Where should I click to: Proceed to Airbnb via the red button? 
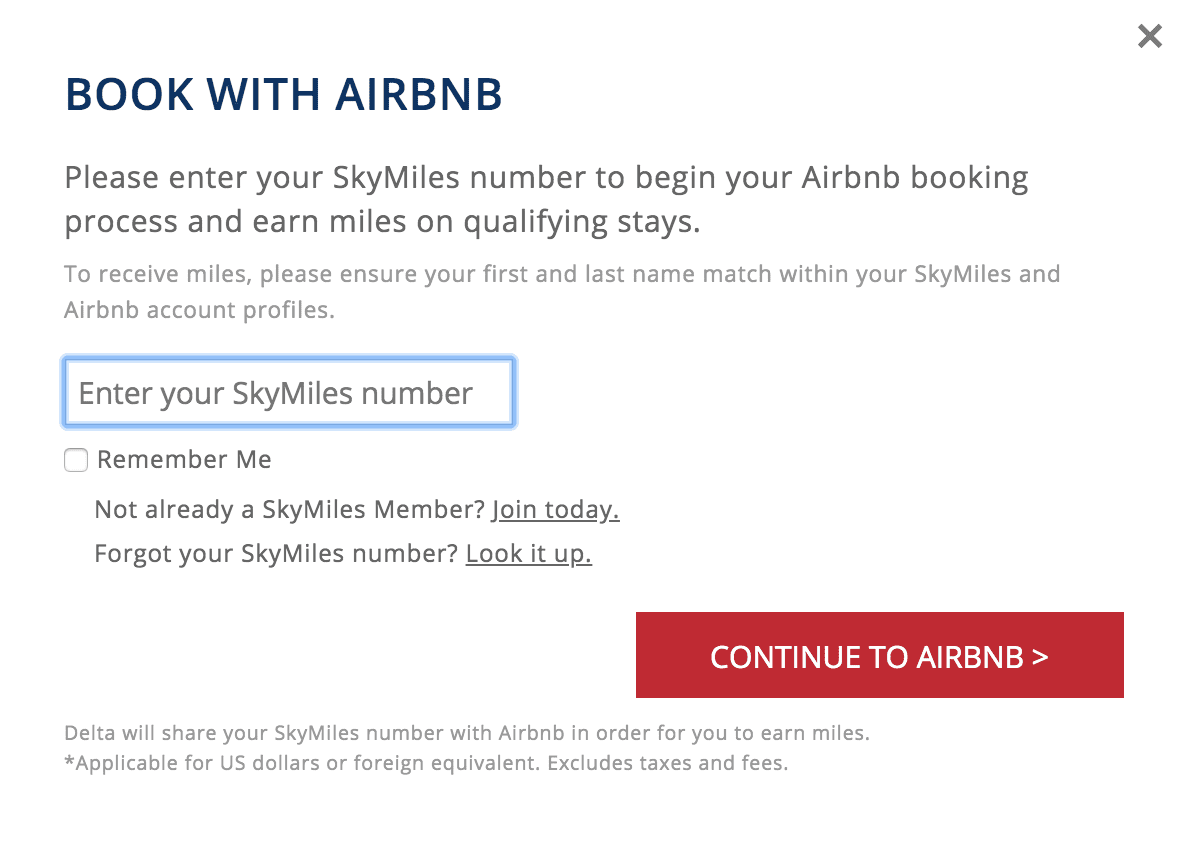879,656
